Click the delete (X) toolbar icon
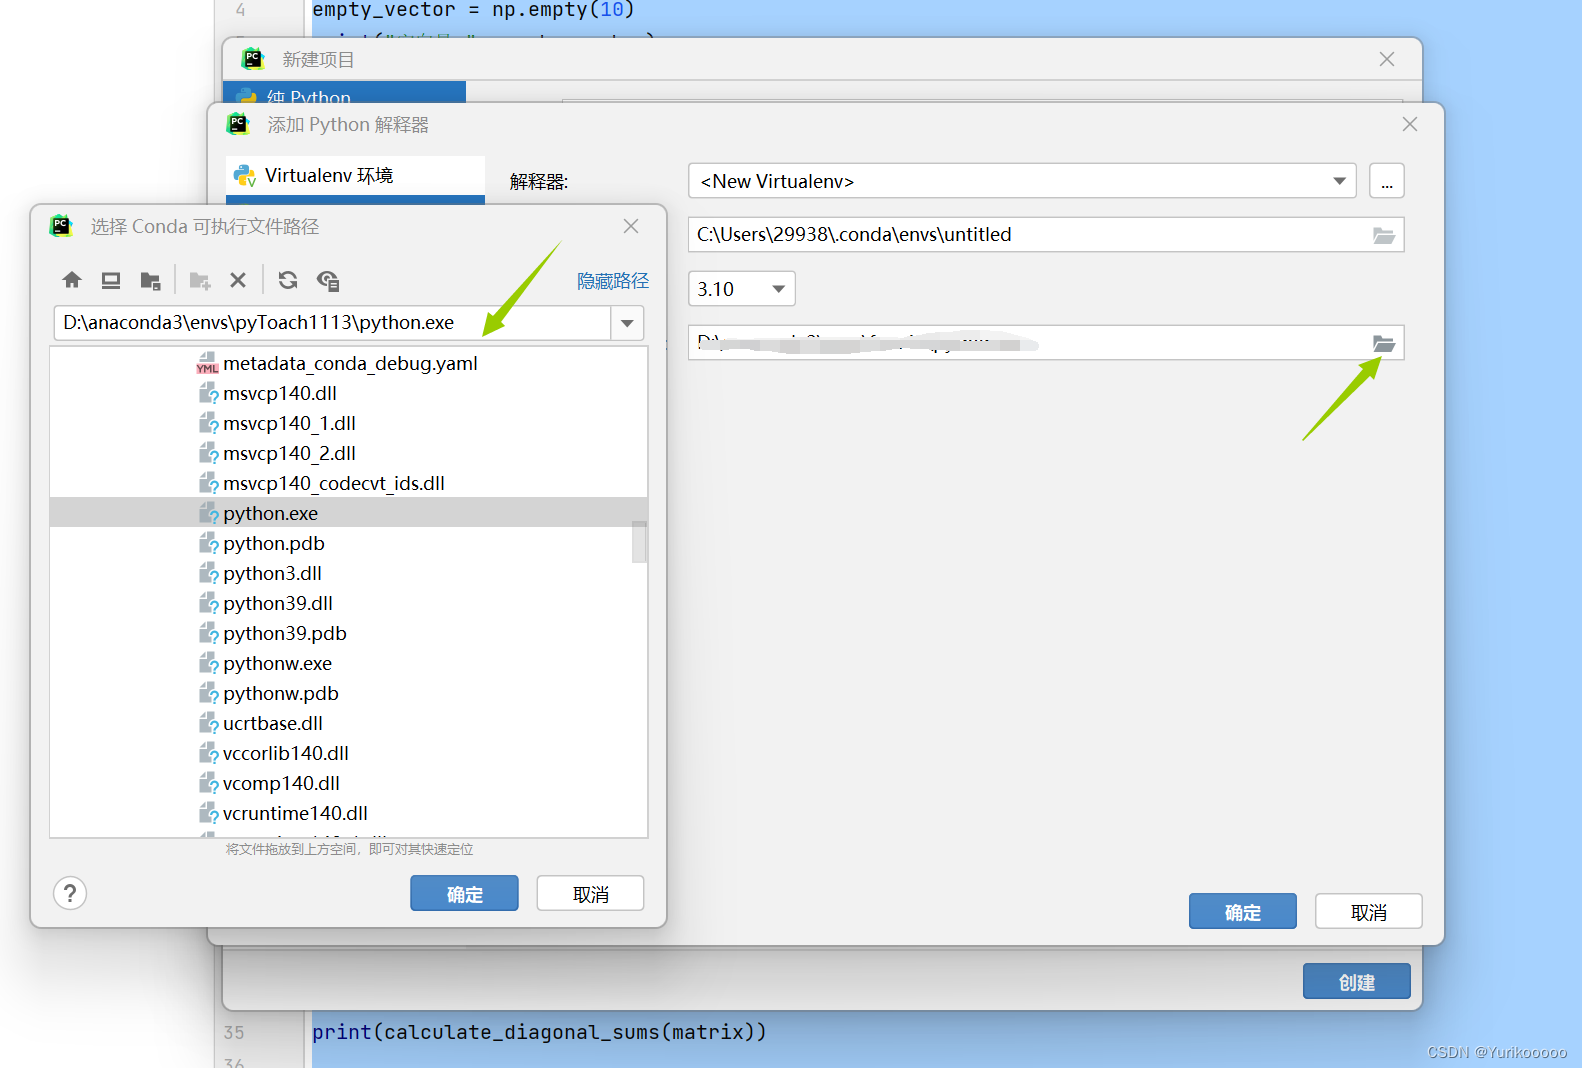Image resolution: width=1582 pixels, height=1068 pixels. coord(238,280)
